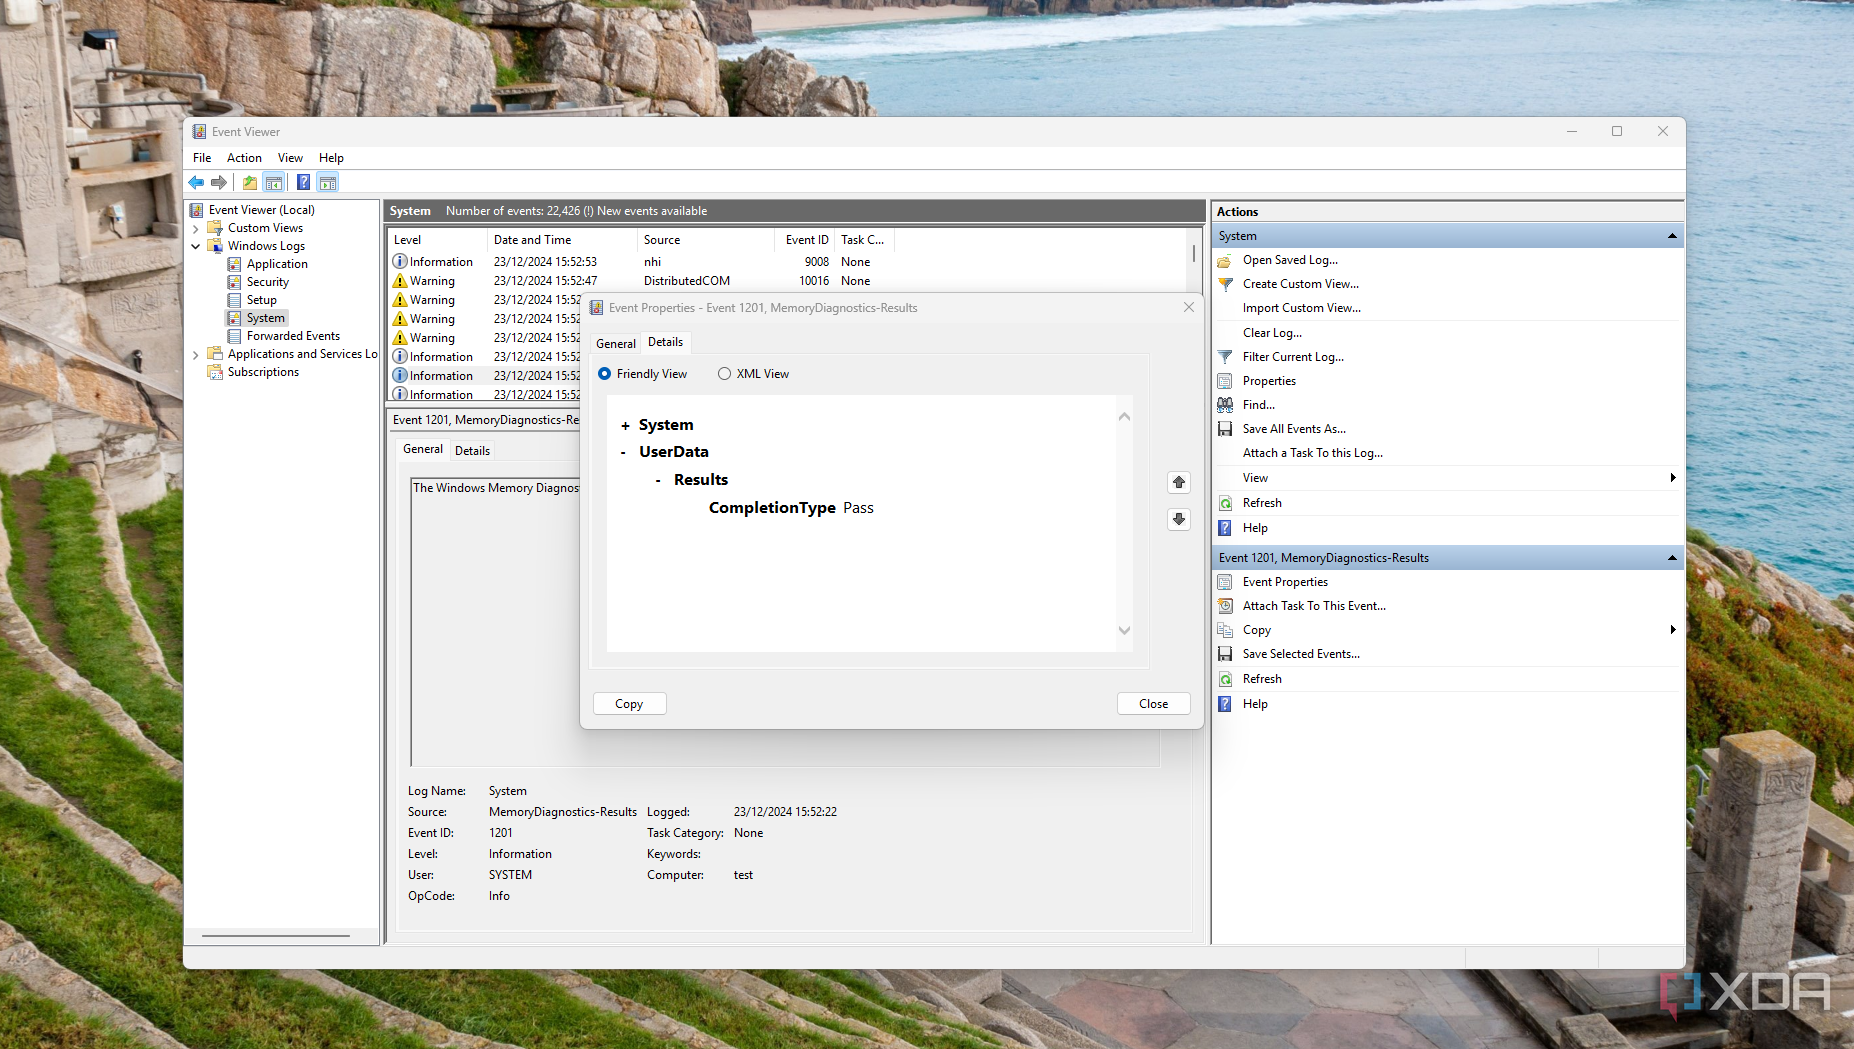1854x1049 pixels.
Task: Click the Forward arrow toolbar icon
Action: click(x=218, y=182)
